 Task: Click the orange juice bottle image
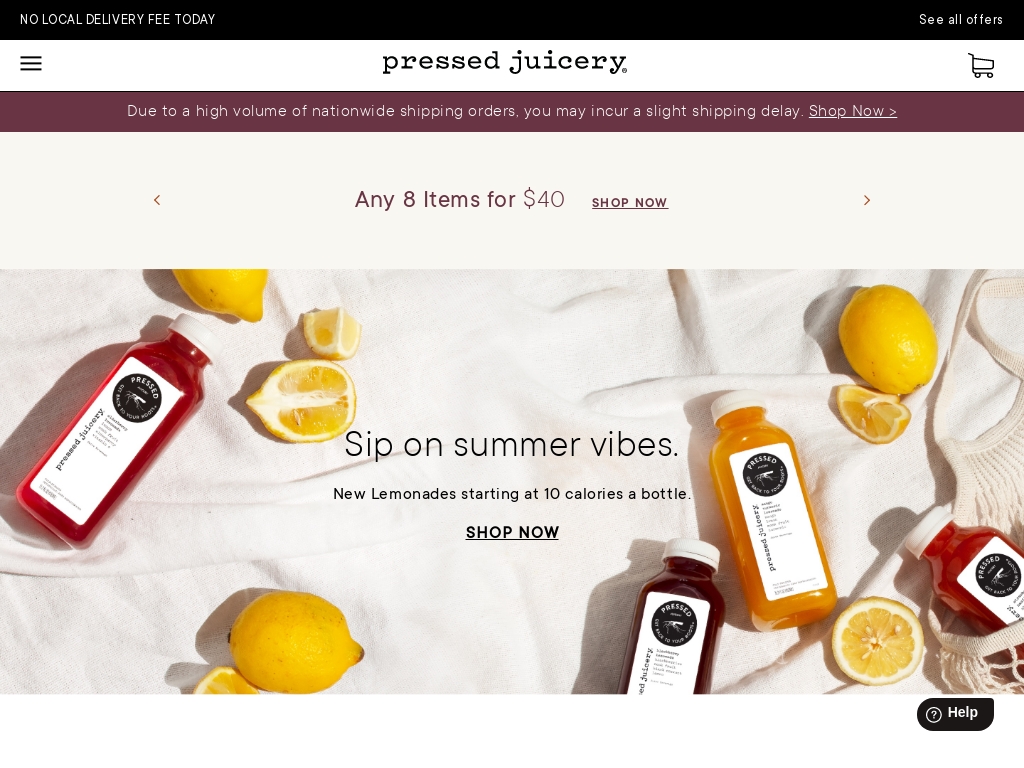point(770,509)
